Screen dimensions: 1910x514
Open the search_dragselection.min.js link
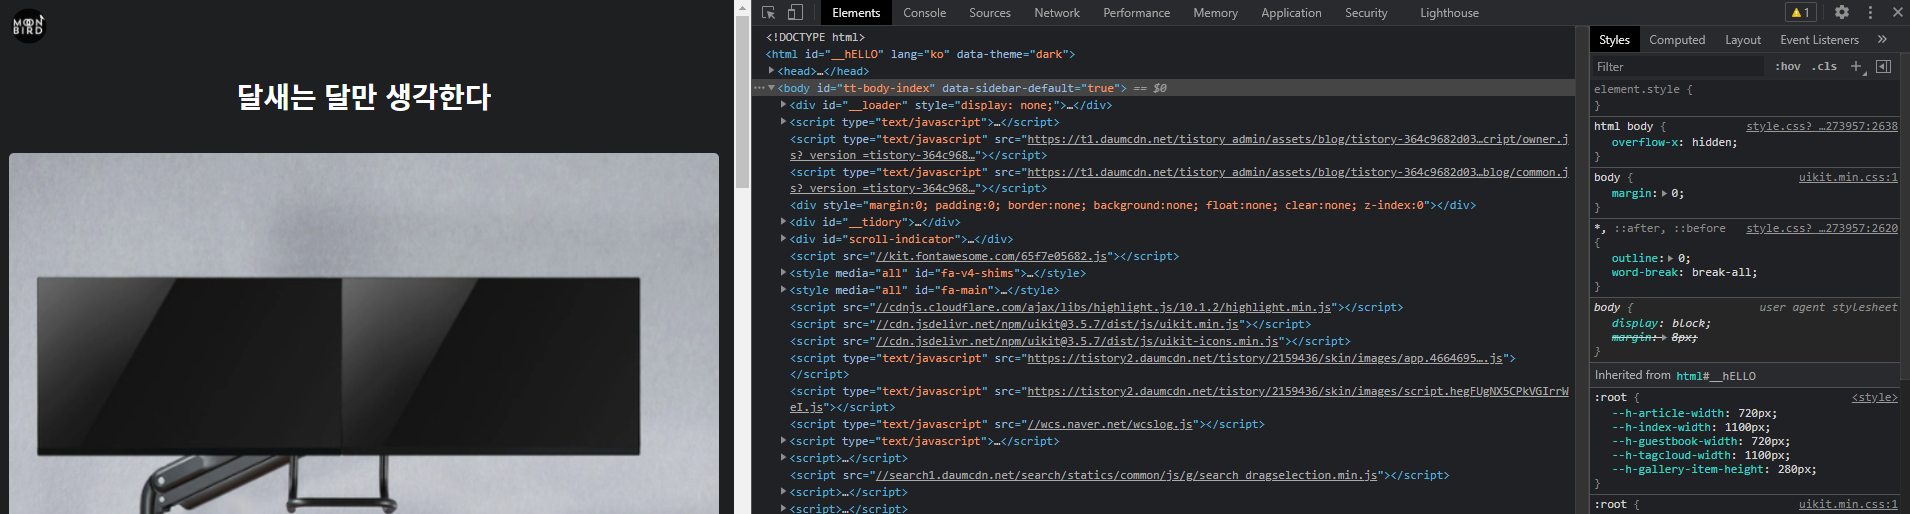pos(1127,475)
